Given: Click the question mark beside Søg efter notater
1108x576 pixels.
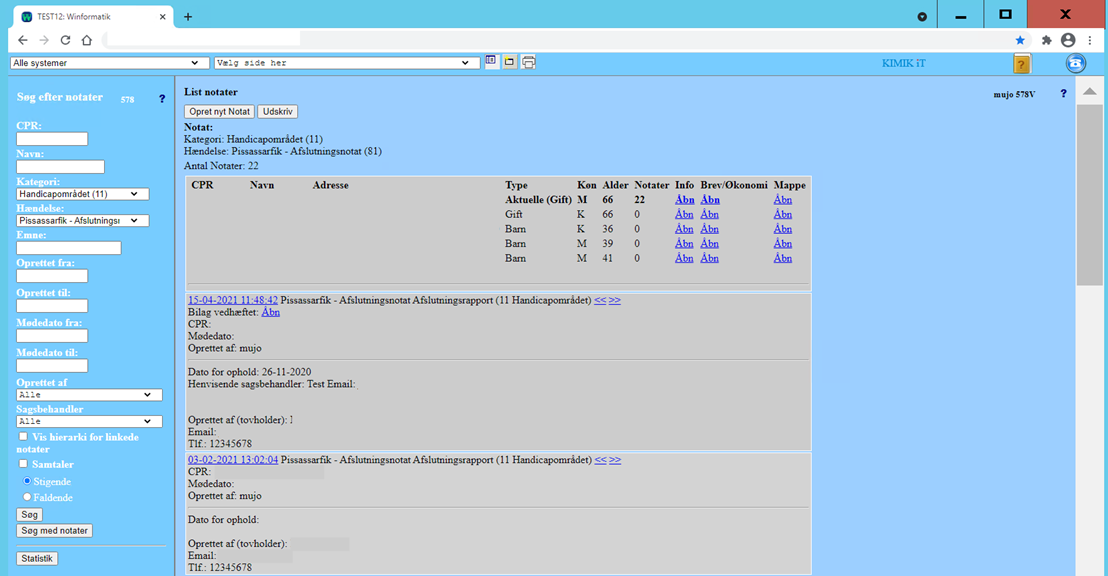Looking at the screenshot, I should (x=162, y=99).
